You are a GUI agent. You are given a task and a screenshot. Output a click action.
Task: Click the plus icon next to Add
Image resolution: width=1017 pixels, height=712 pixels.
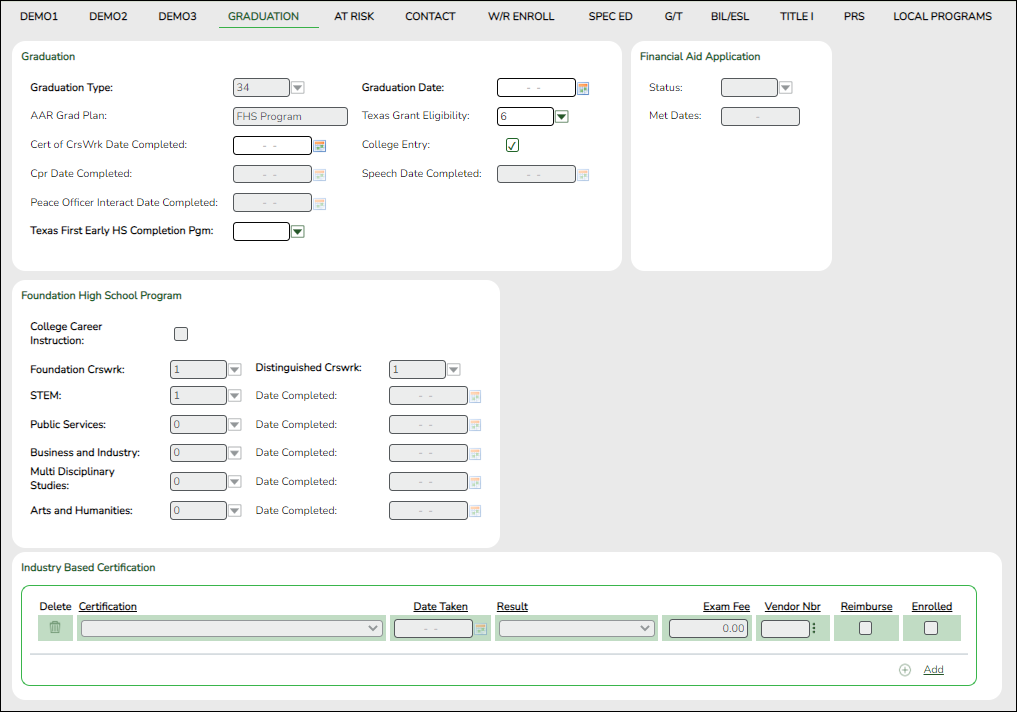[x=905, y=669]
